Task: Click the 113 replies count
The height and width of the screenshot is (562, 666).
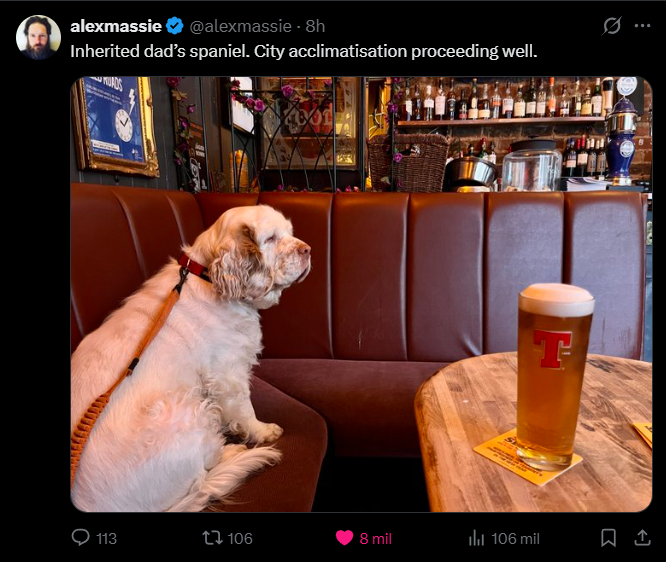Action: [106, 539]
